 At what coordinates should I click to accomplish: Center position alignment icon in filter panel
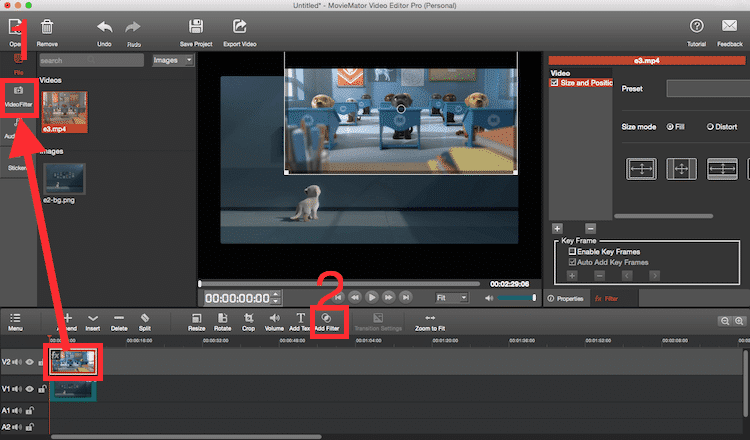click(682, 169)
